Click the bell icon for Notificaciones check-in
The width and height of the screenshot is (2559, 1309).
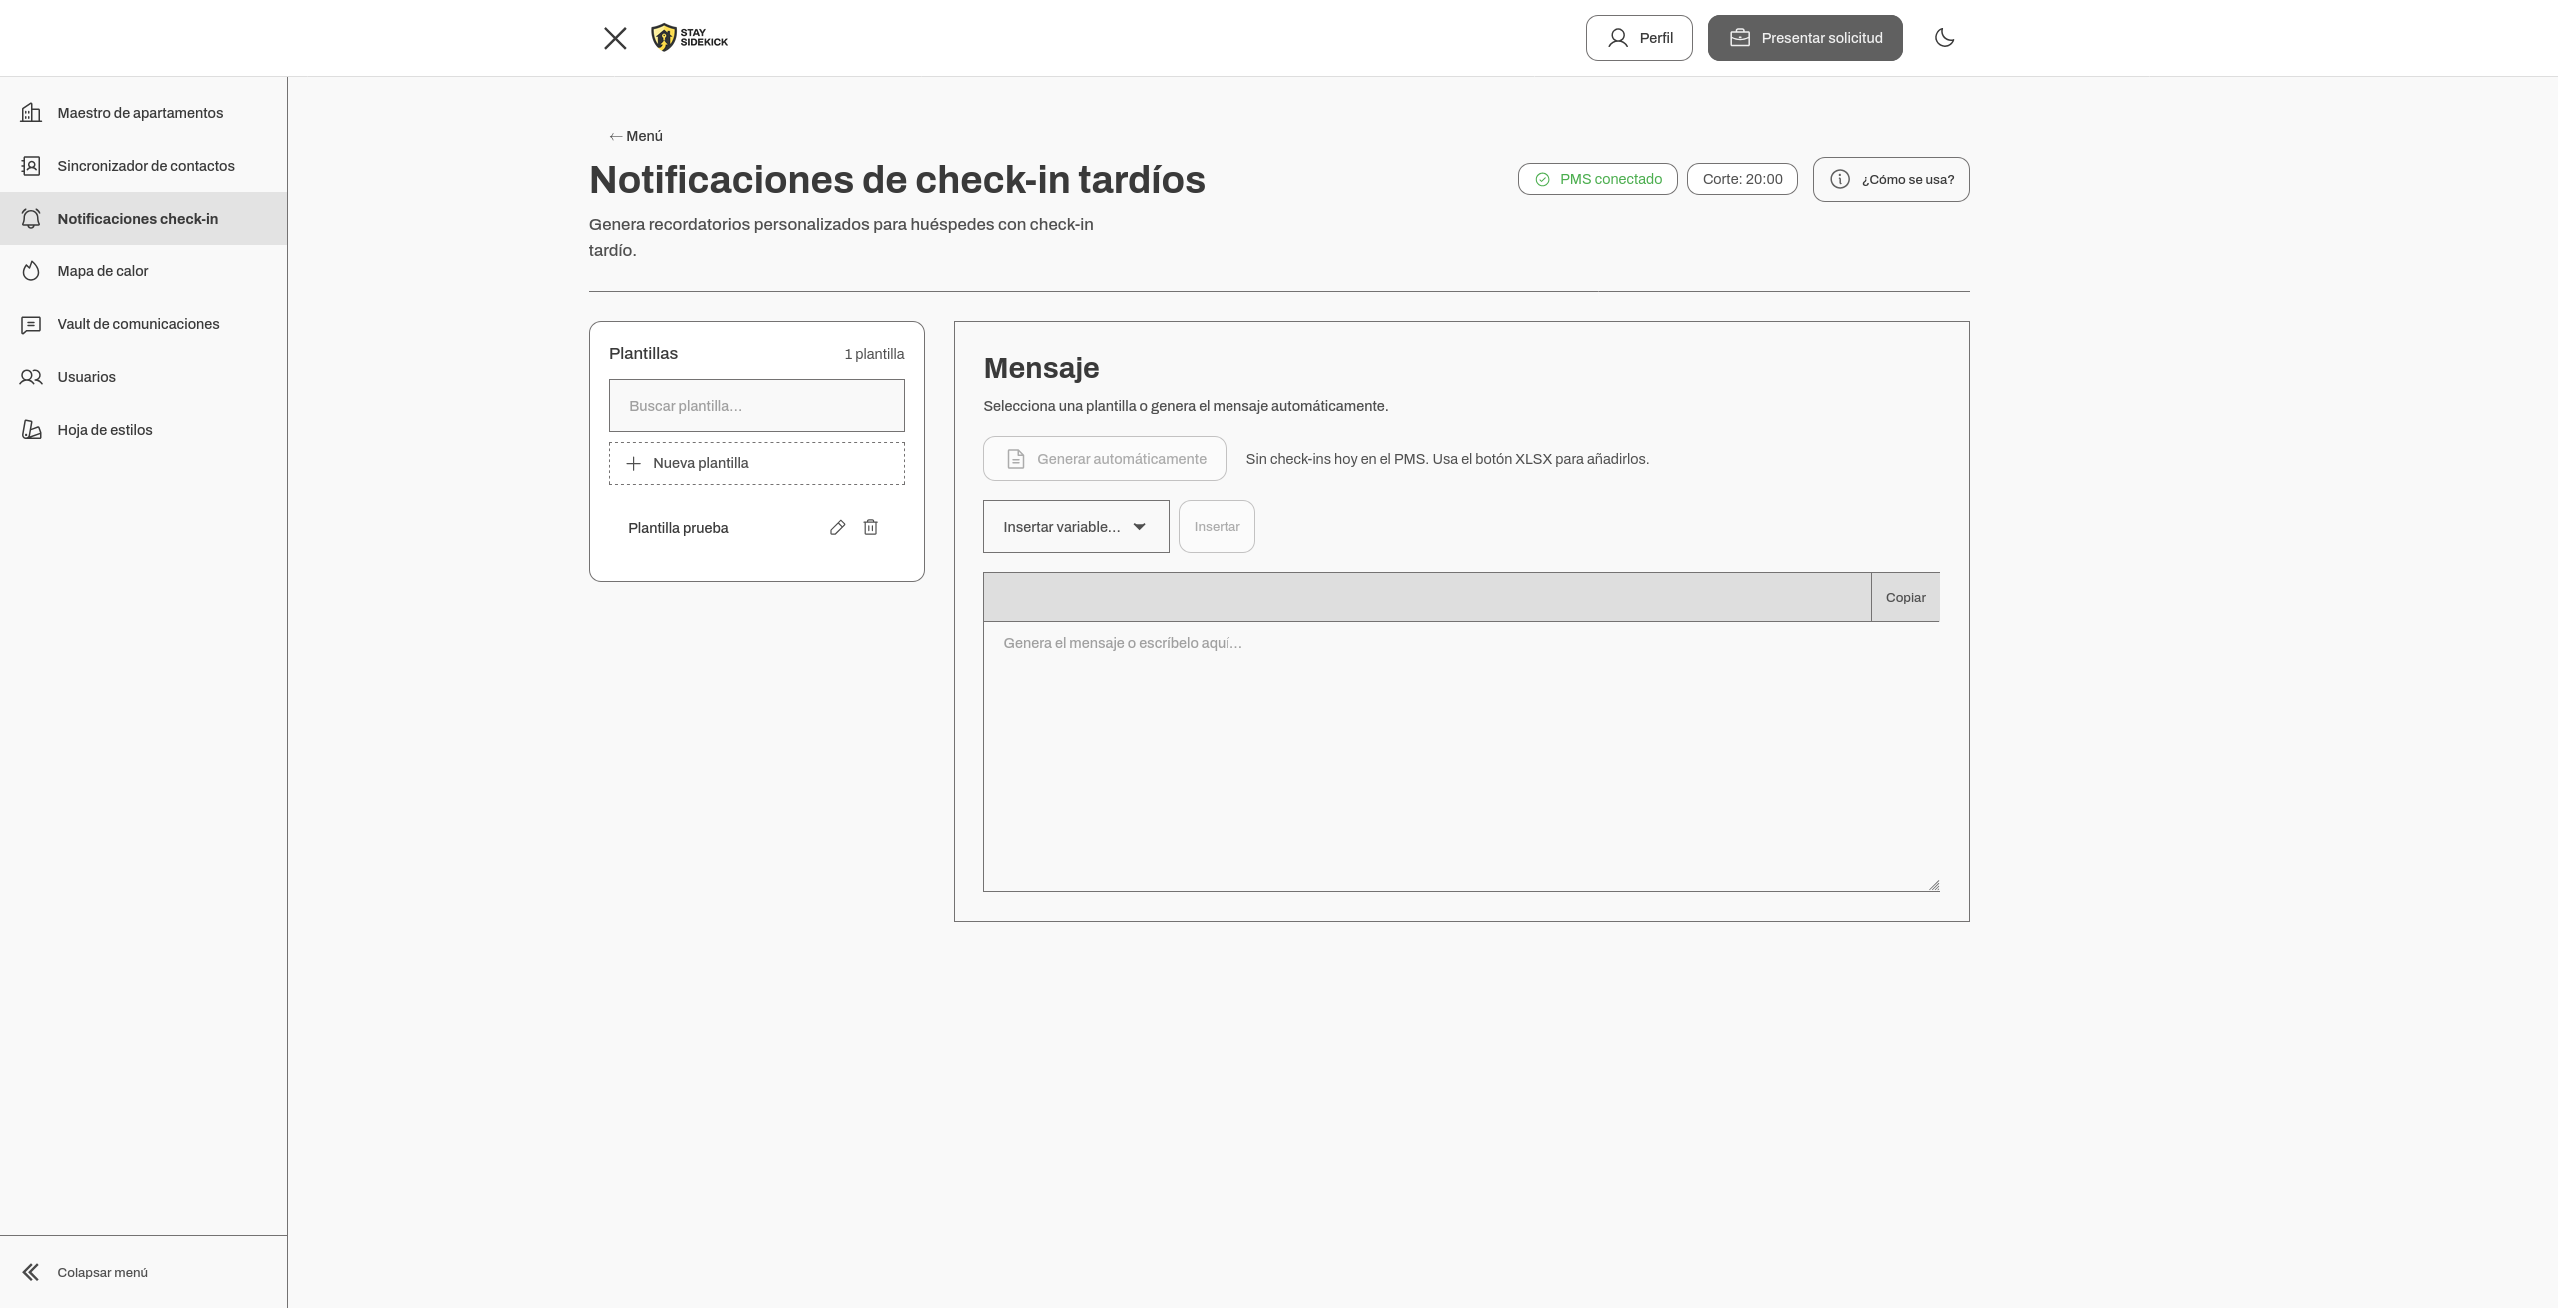[x=31, y=218]
